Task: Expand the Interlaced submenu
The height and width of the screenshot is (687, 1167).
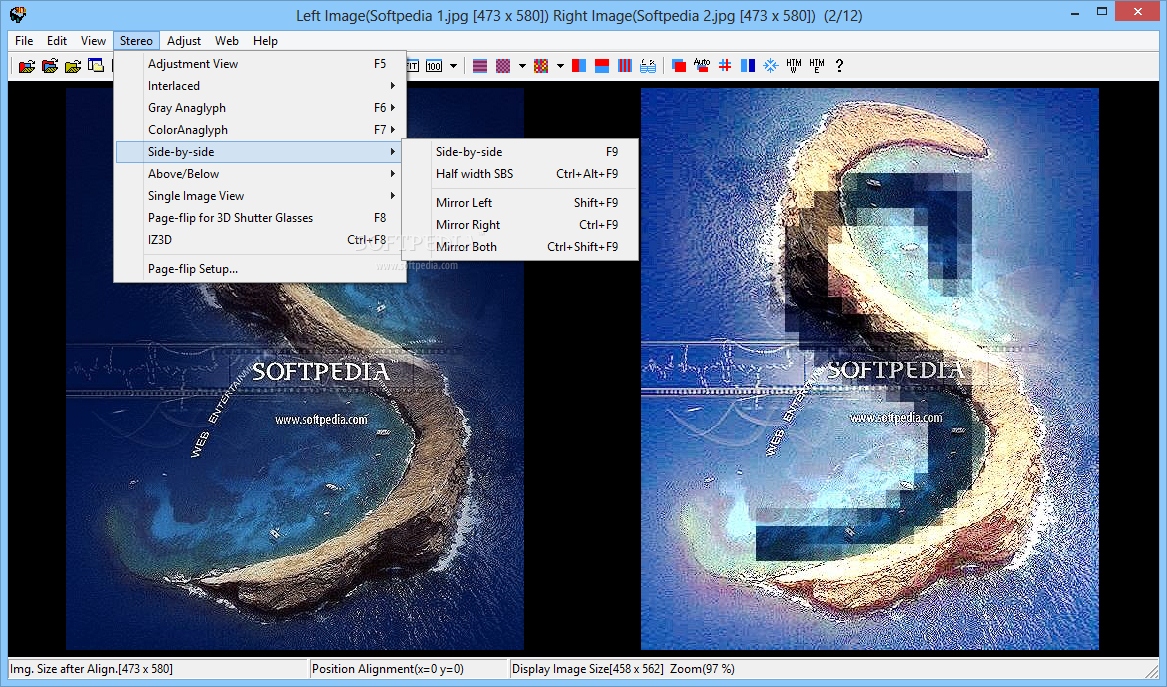Action: point(259,86)
